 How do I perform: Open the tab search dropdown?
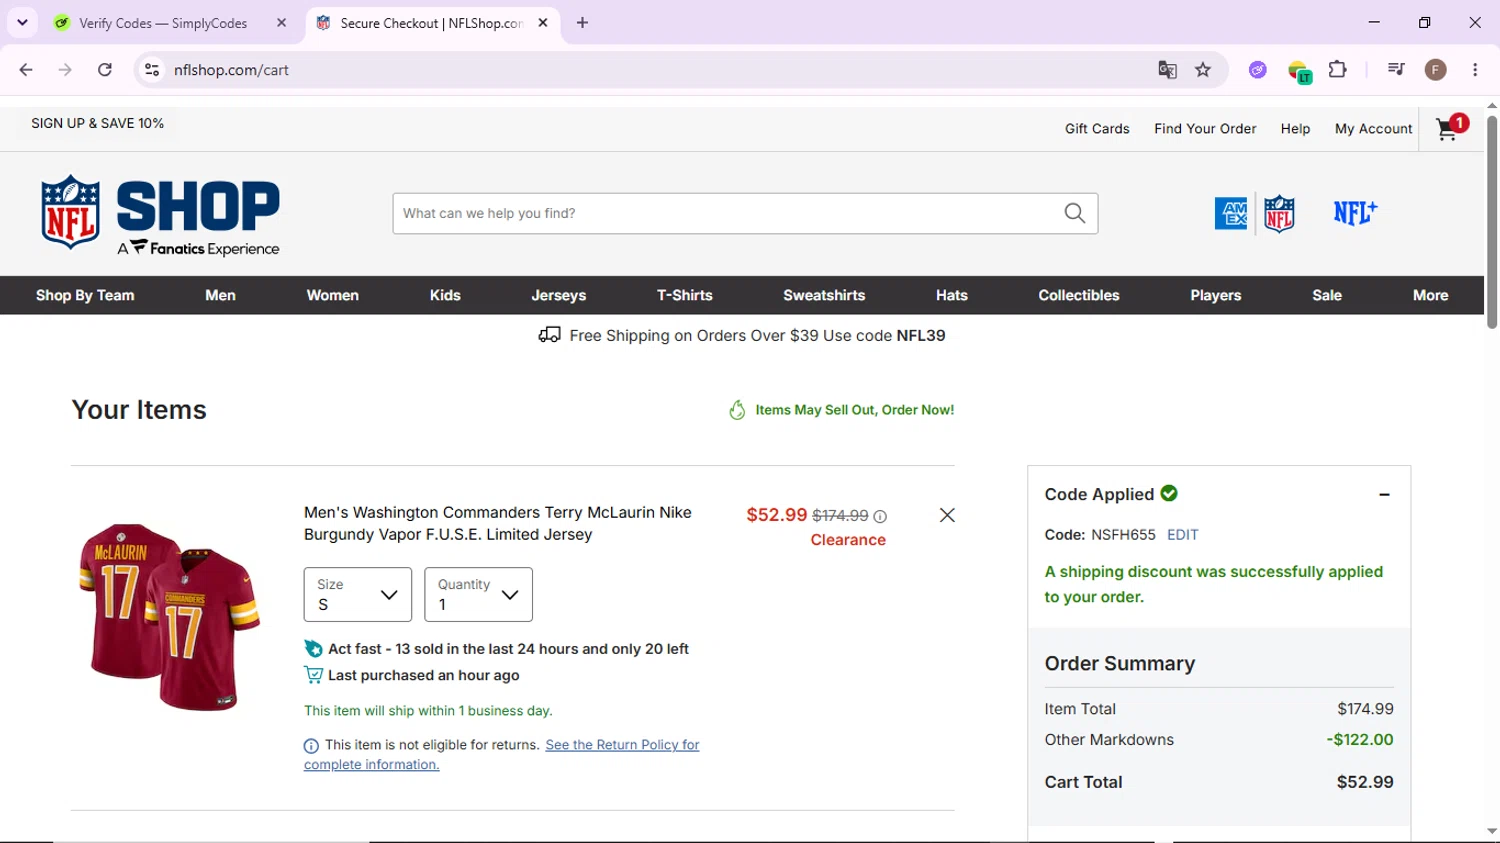[x=22, y=23]
